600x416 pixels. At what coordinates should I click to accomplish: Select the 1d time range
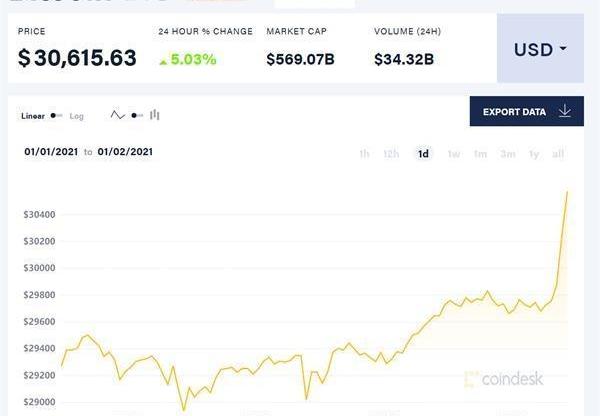(x=423, y=154)
